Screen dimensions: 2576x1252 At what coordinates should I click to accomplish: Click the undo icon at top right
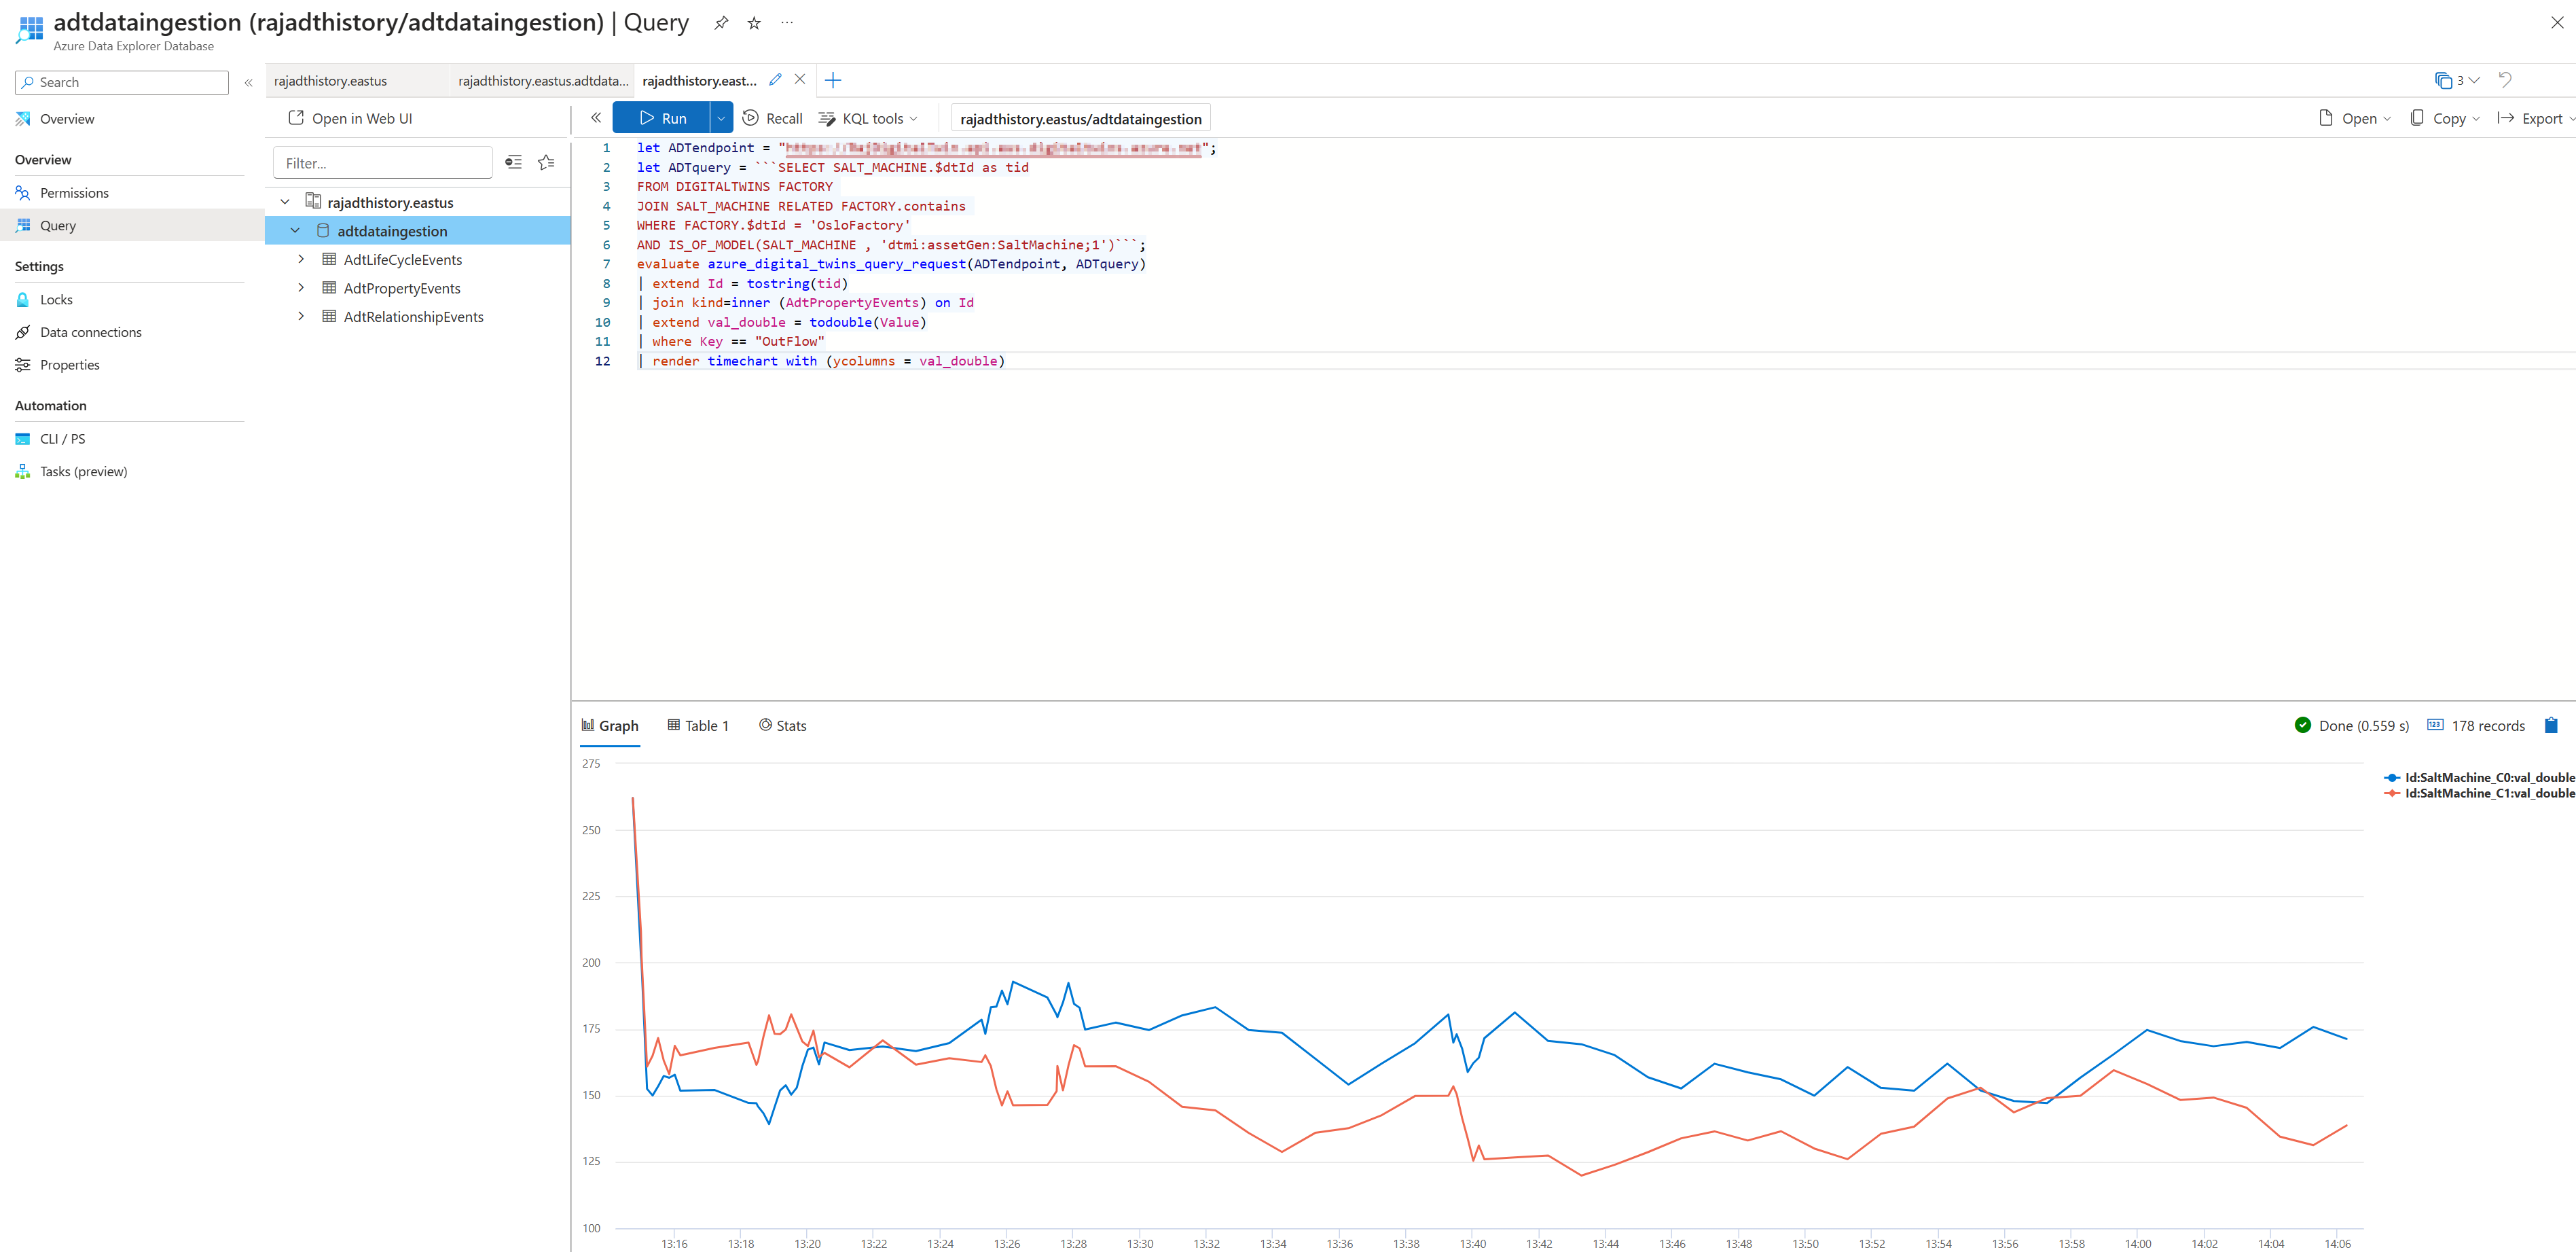tap(2505, 80)
